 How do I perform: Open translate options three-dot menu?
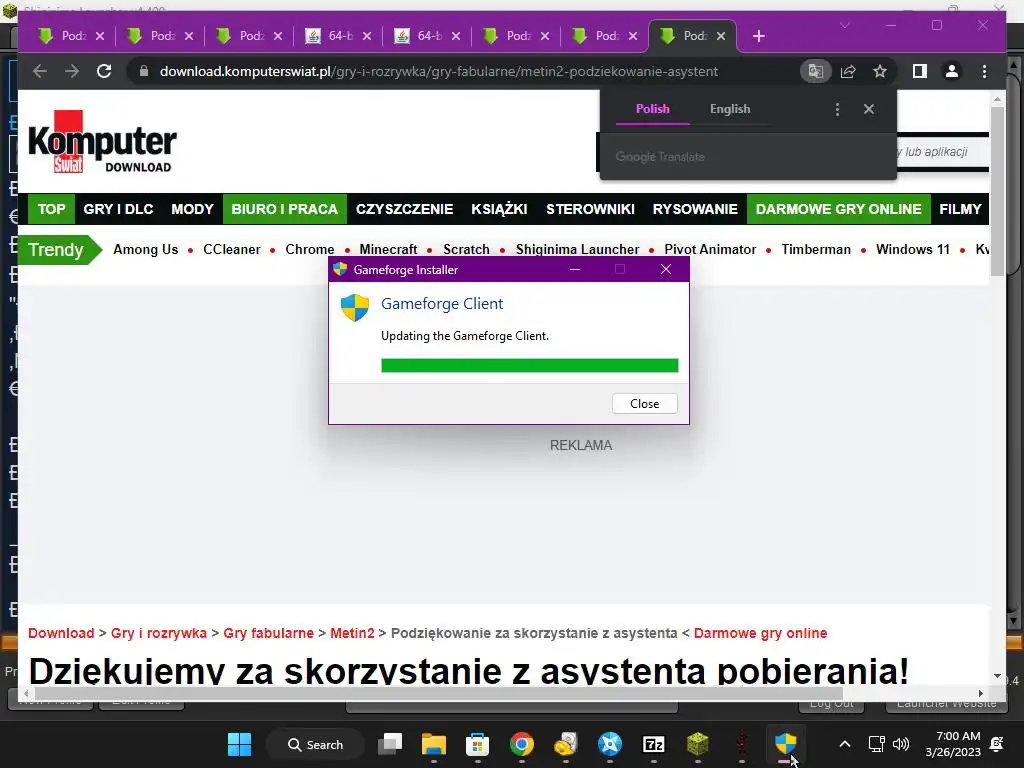pyautogui.click(x=837, y=109)
